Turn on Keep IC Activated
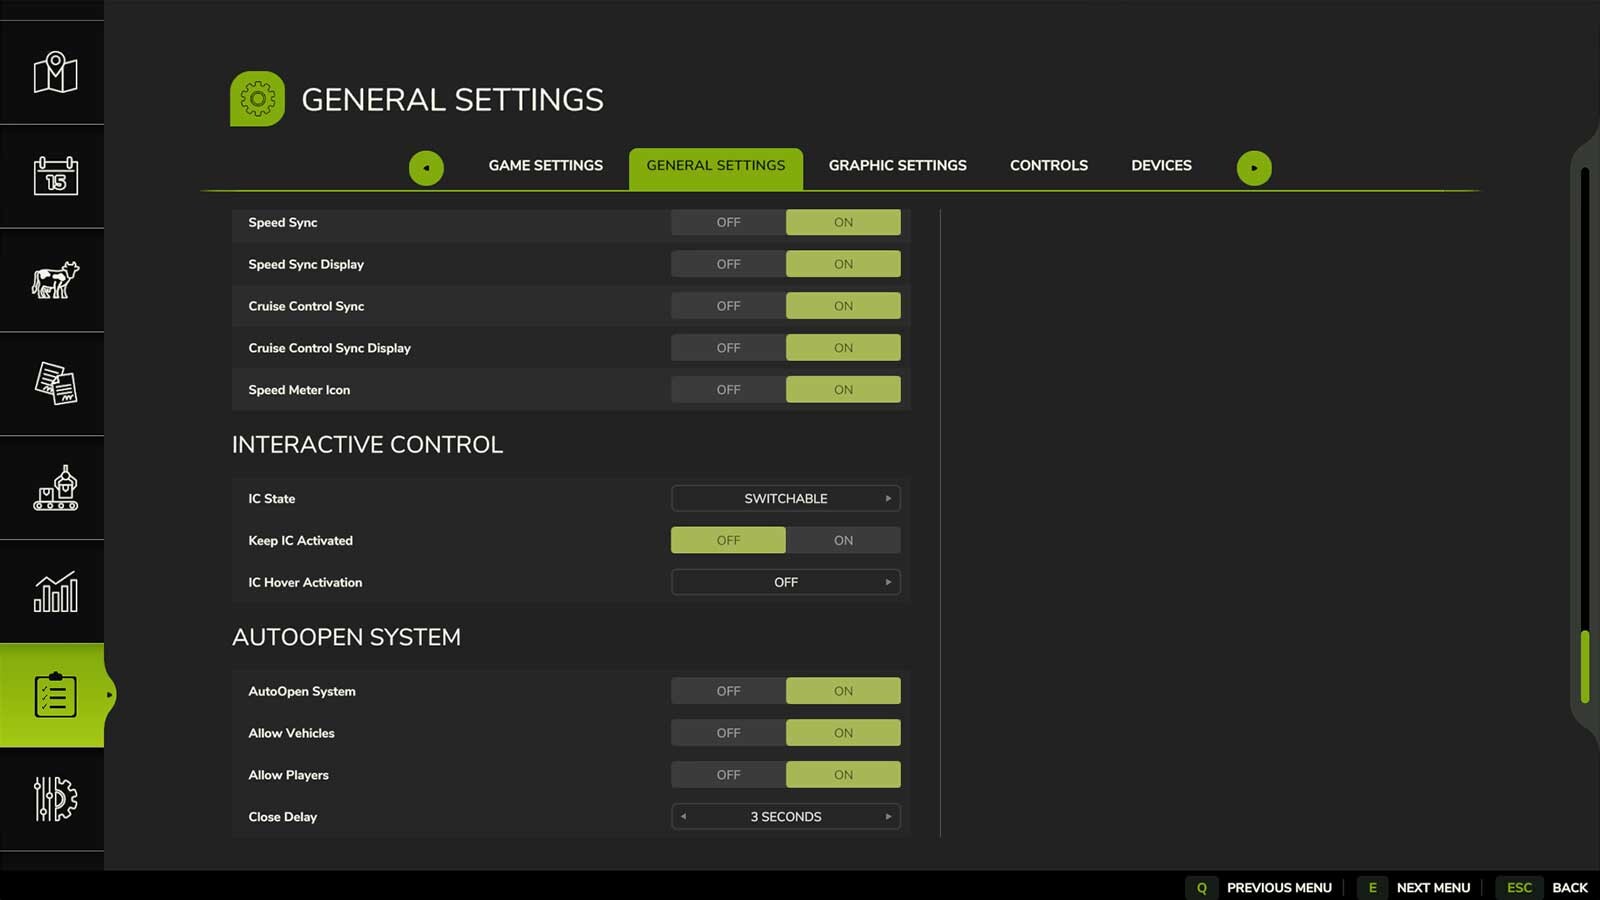1600x900 pixels. pos(843,540)
